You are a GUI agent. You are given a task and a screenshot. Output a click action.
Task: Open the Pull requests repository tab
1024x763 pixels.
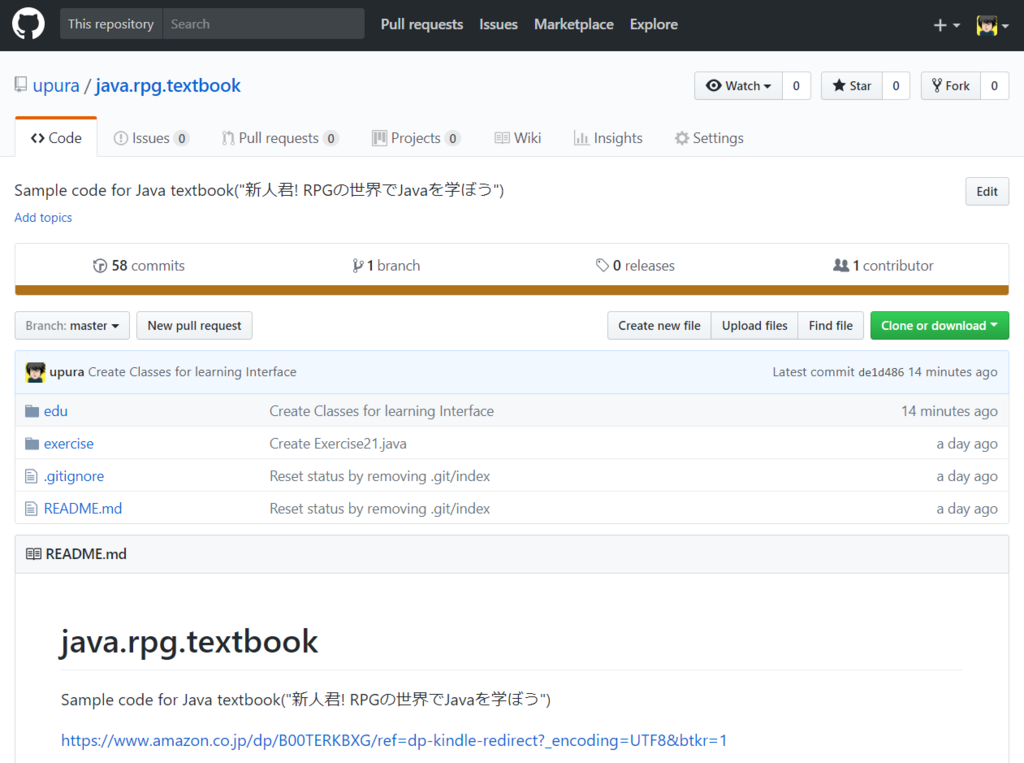[280, 138]
